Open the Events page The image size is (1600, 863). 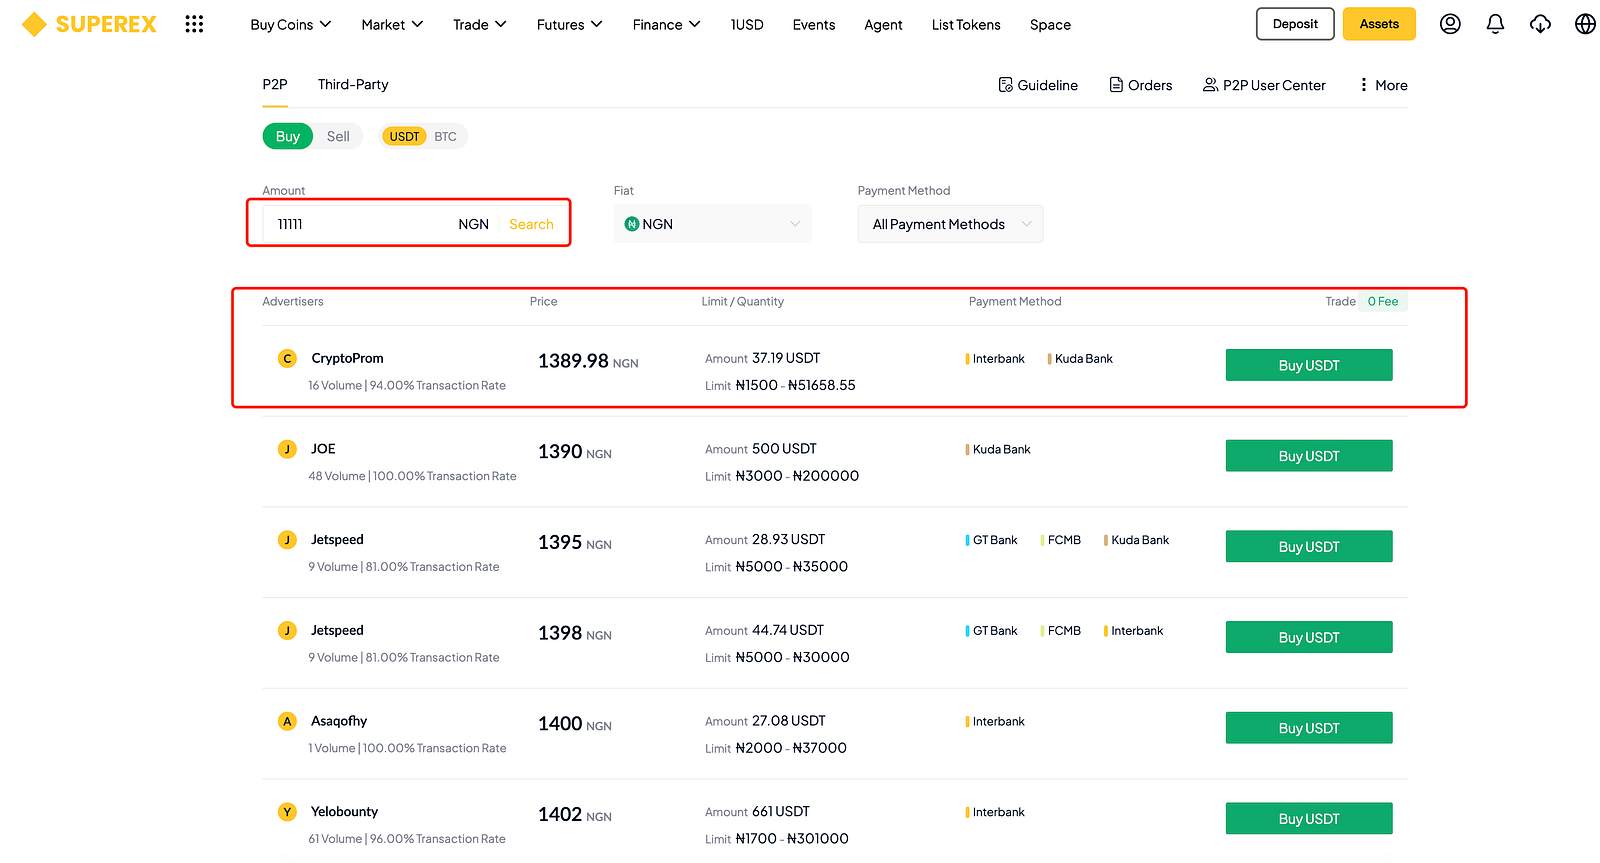point(814,24)
